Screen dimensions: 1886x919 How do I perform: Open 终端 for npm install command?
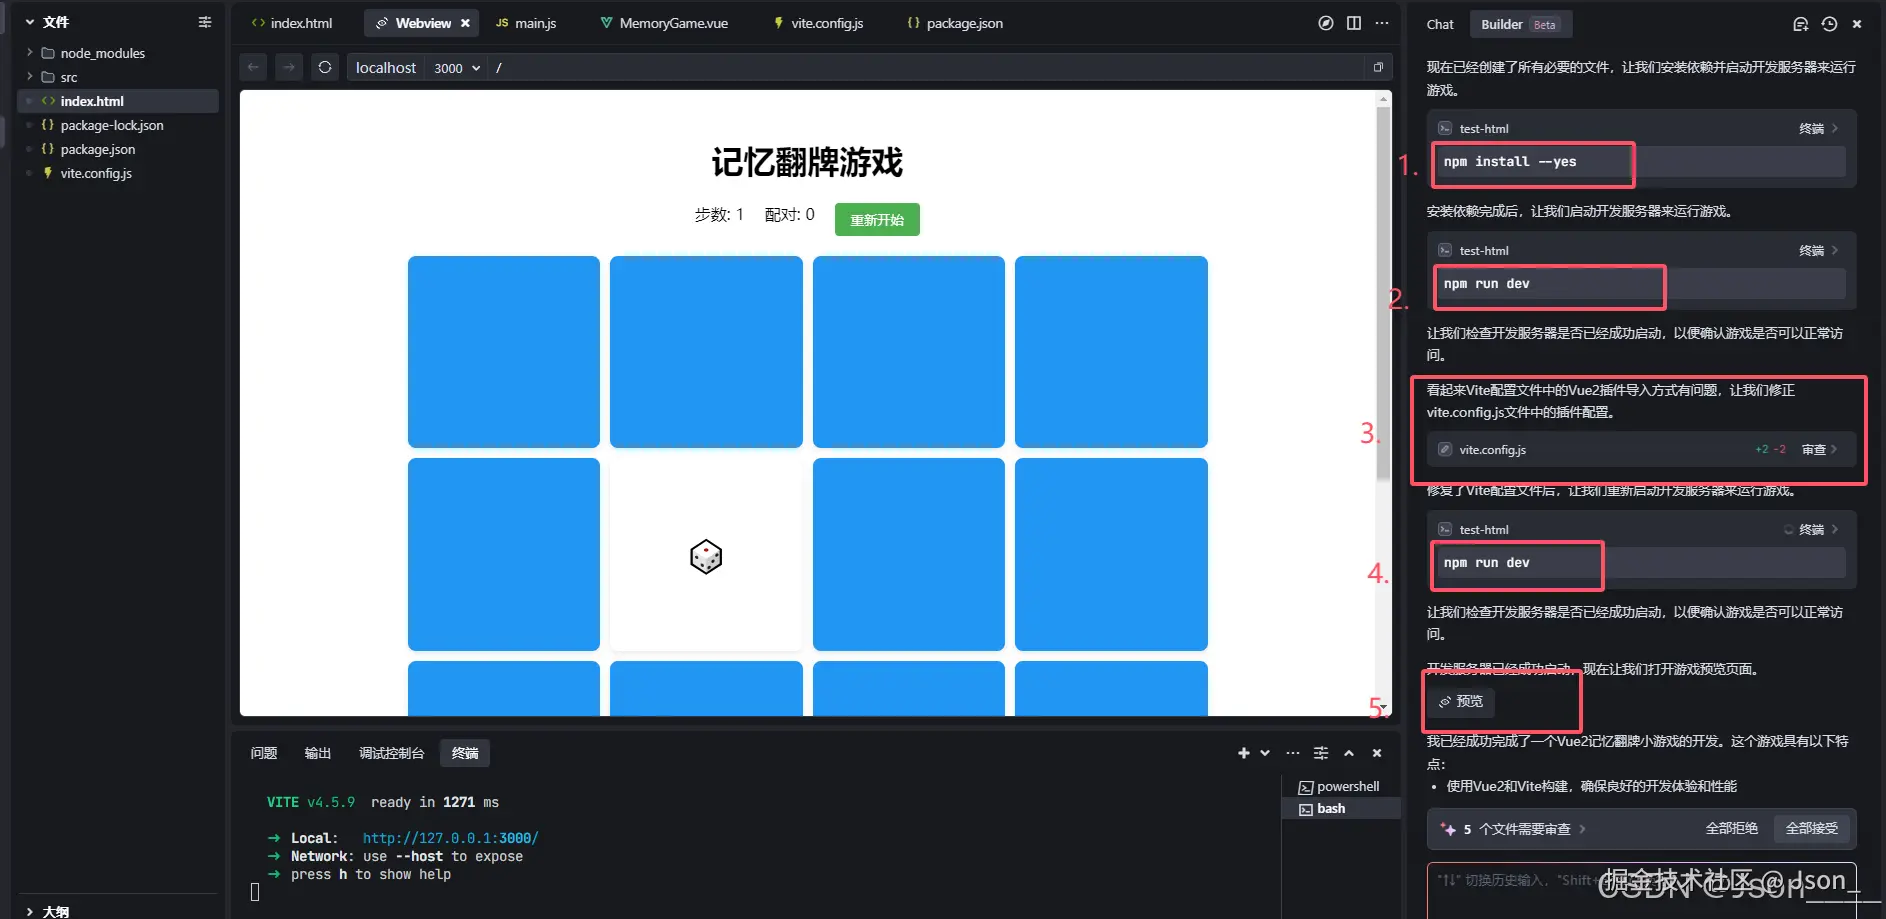[1818, 128]
